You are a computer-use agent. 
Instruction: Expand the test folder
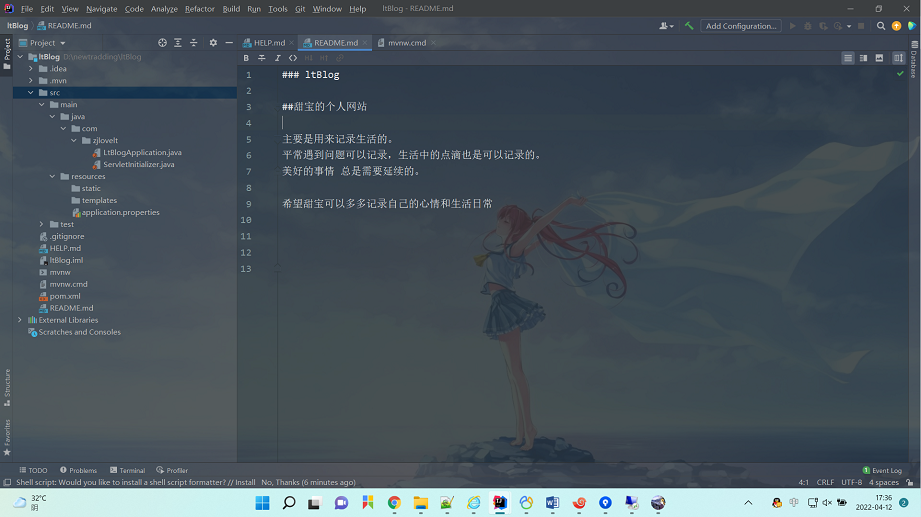(x=42, y=224)
